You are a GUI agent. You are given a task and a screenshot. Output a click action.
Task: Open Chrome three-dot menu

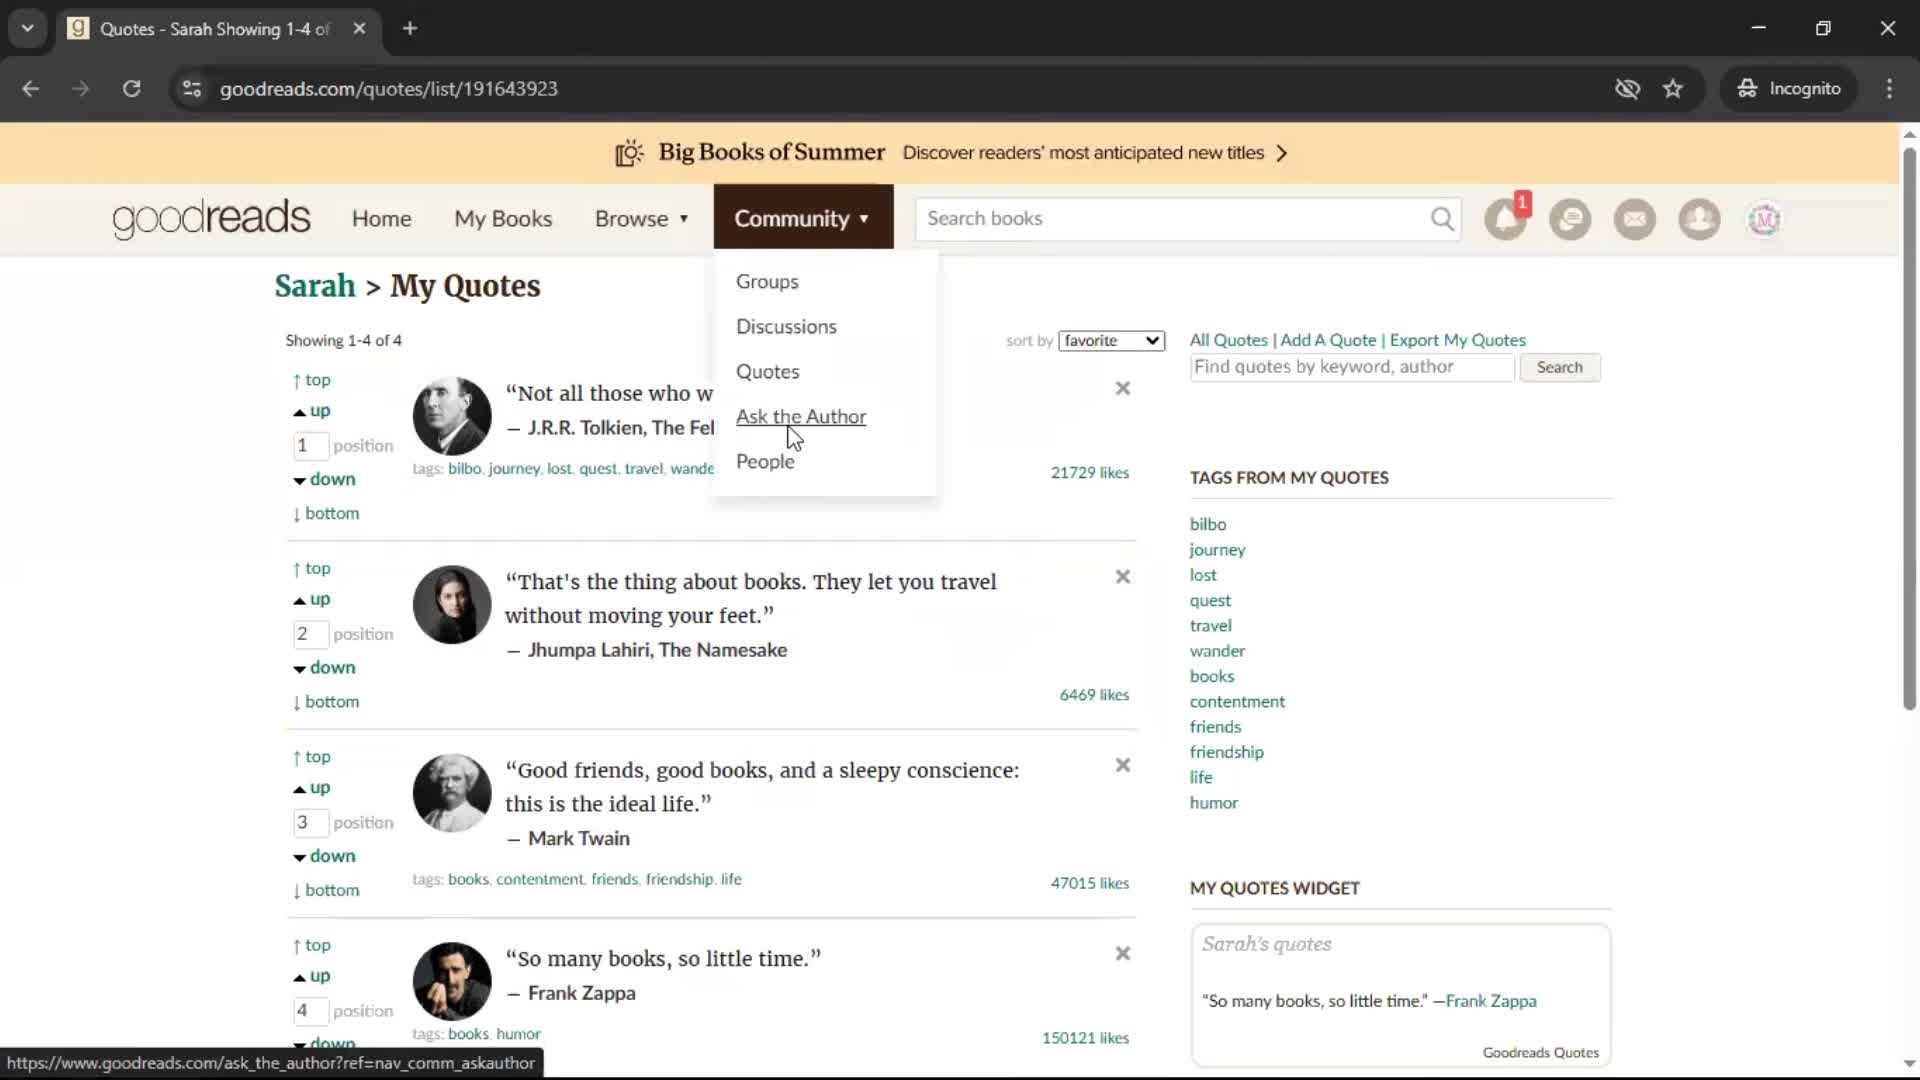1889,88
